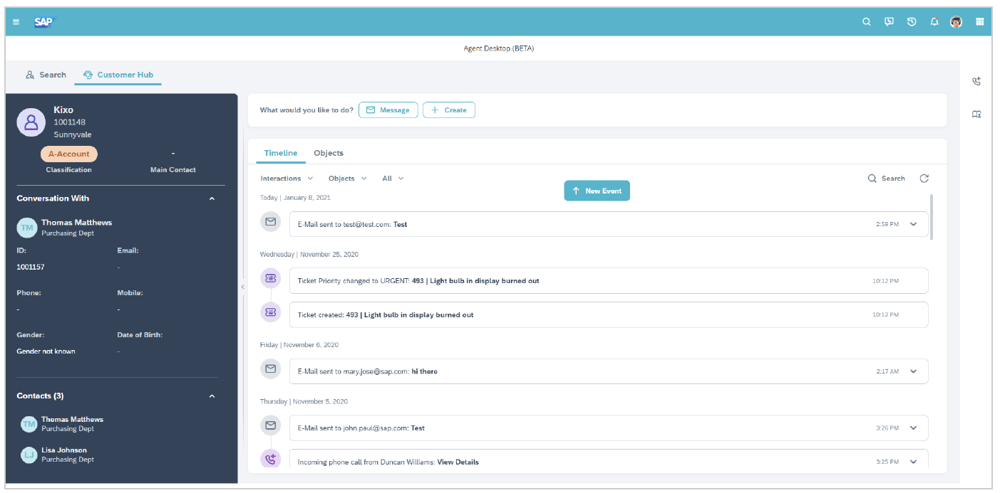Viewport: 1000px width, 493px height.
Task: Click the search magnifier in top header
Action: [867, 22]
